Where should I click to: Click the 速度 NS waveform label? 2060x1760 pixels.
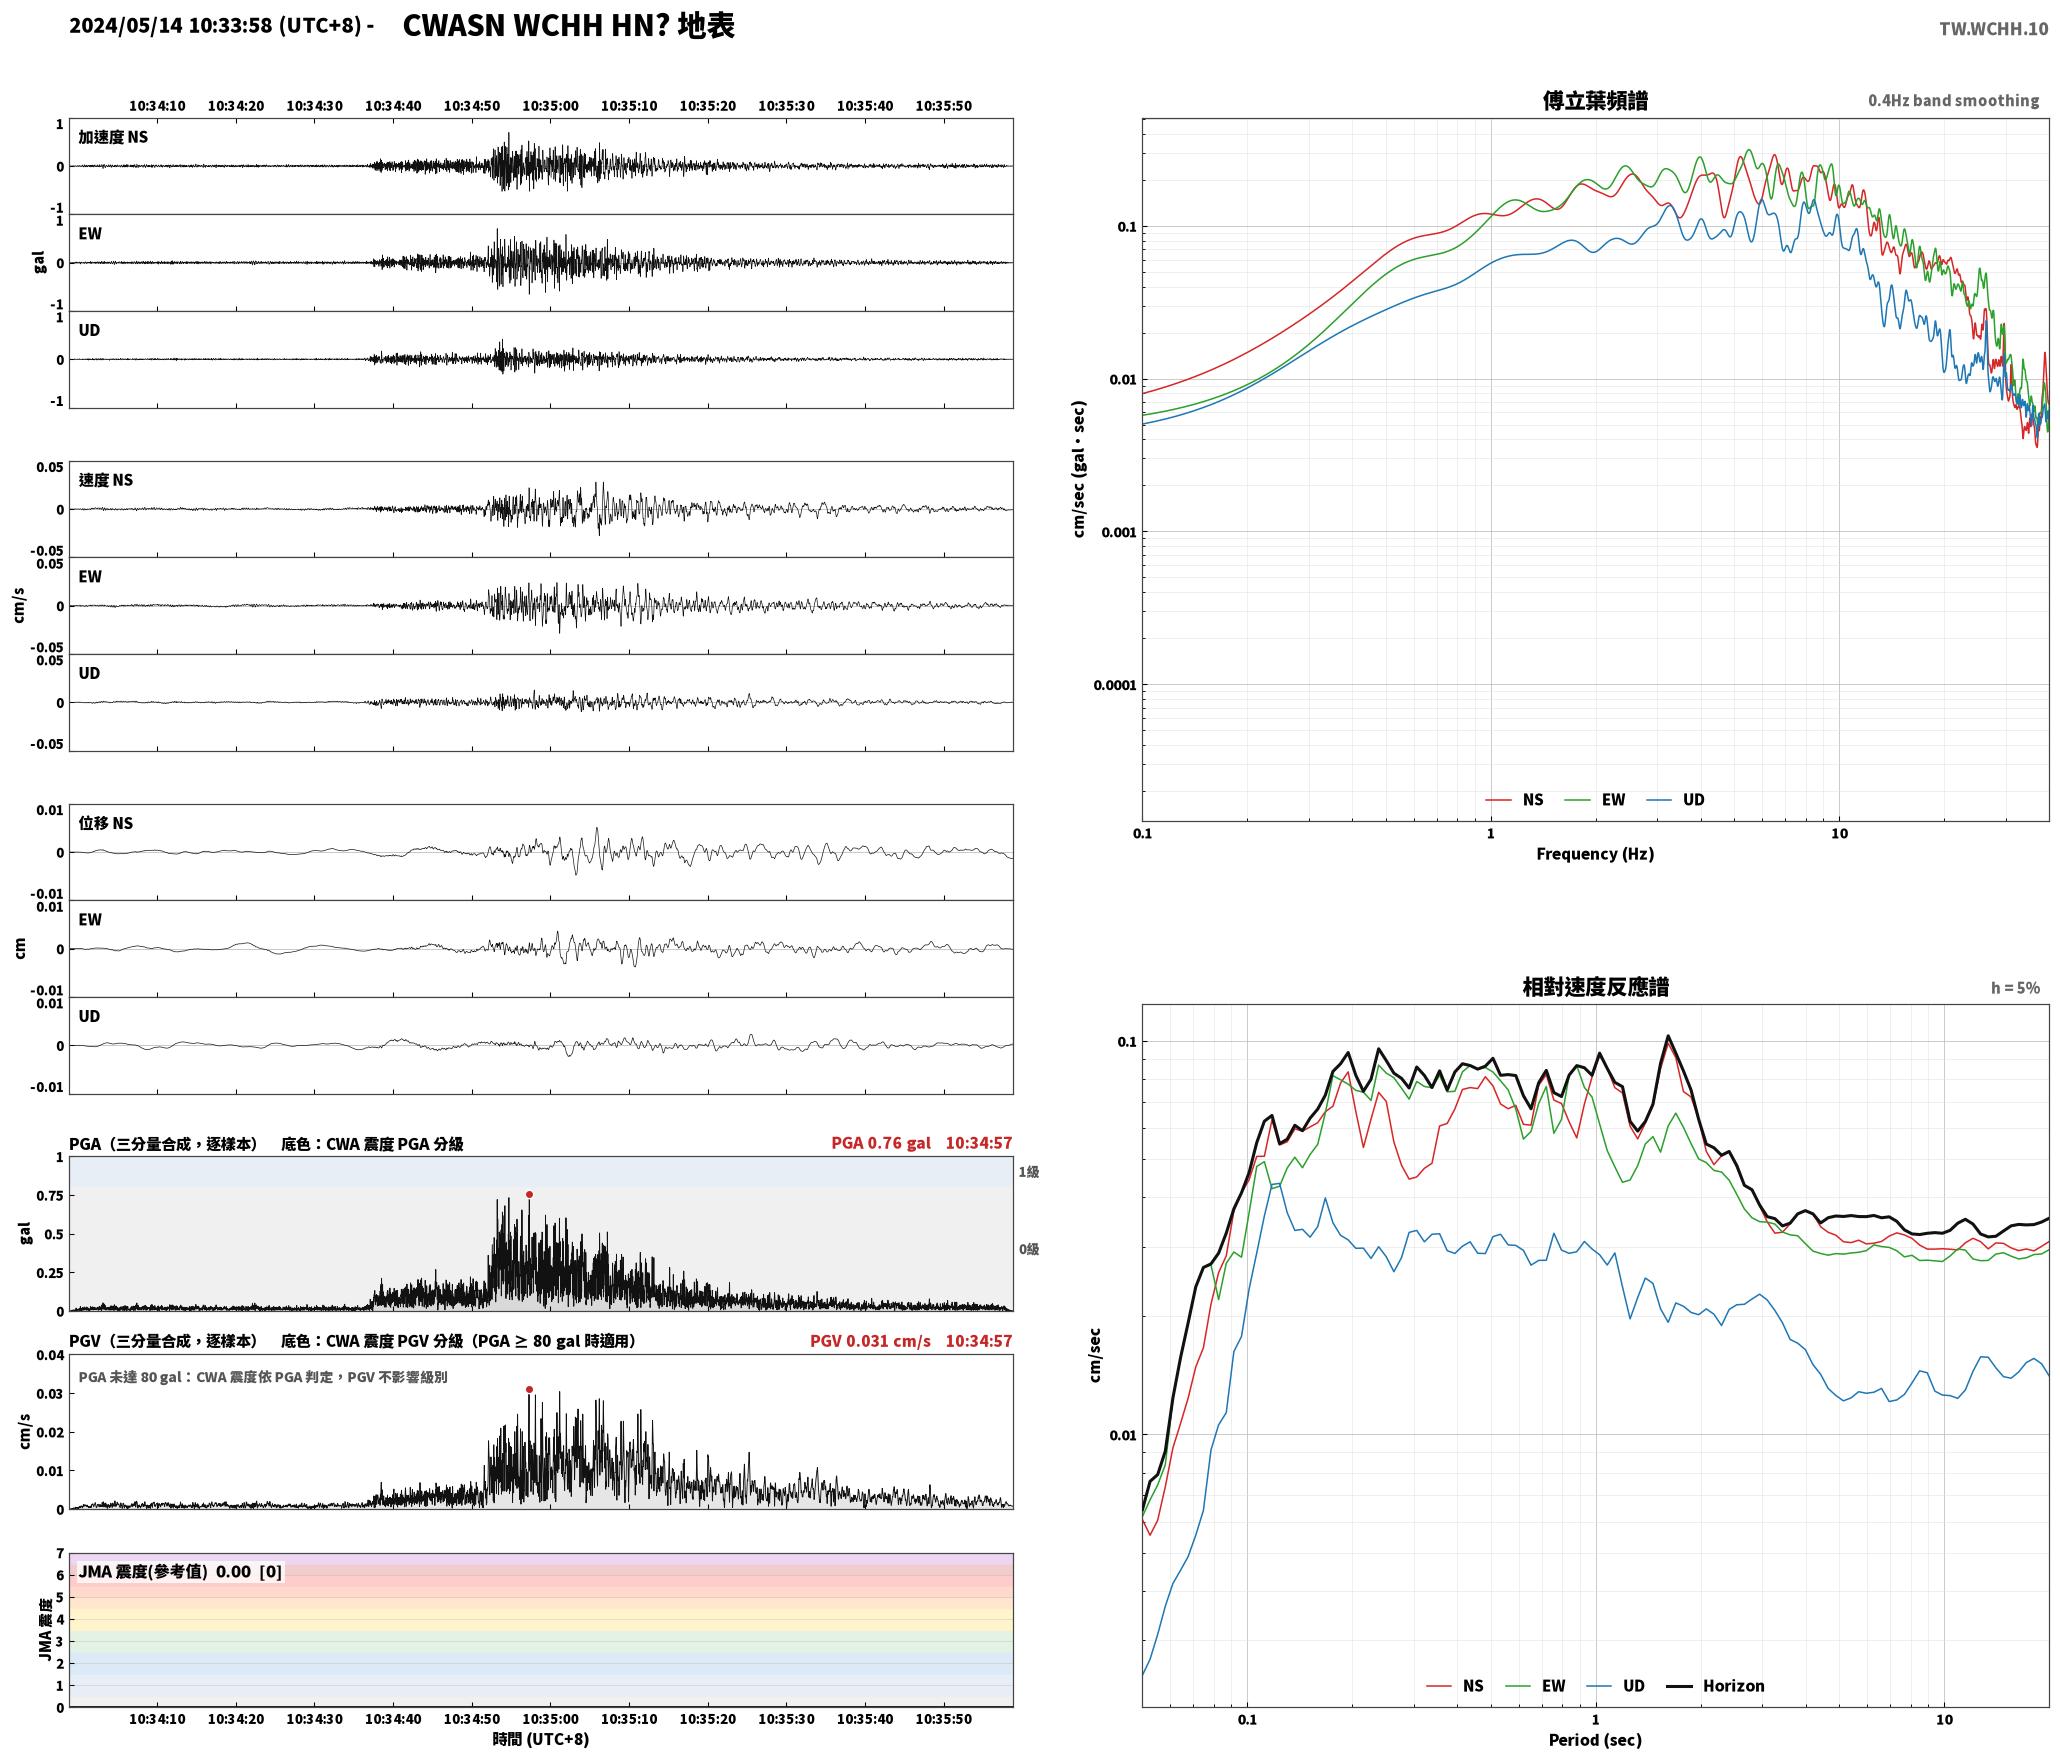coord(106,480)
